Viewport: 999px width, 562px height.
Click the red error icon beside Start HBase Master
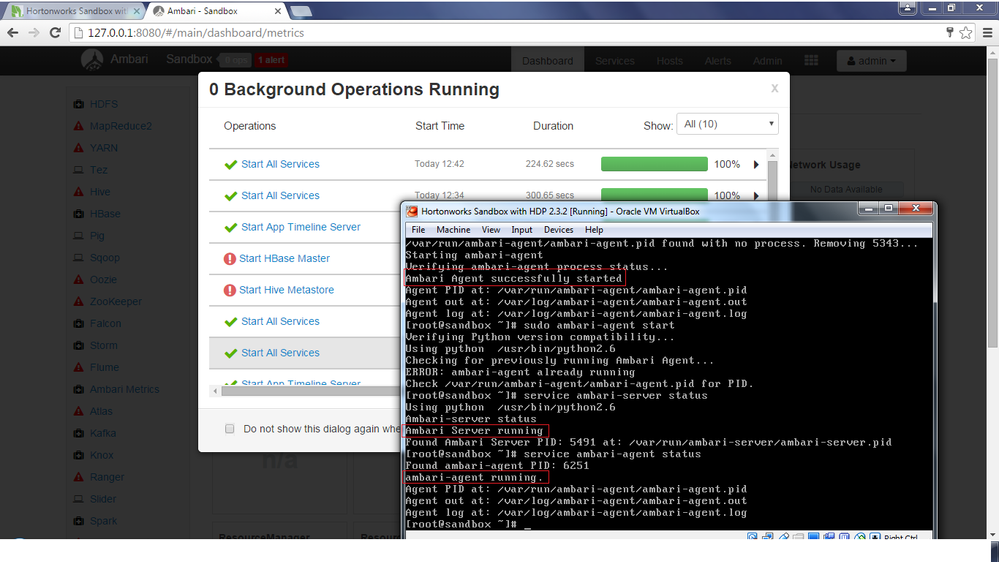click(x=230, y=259)
